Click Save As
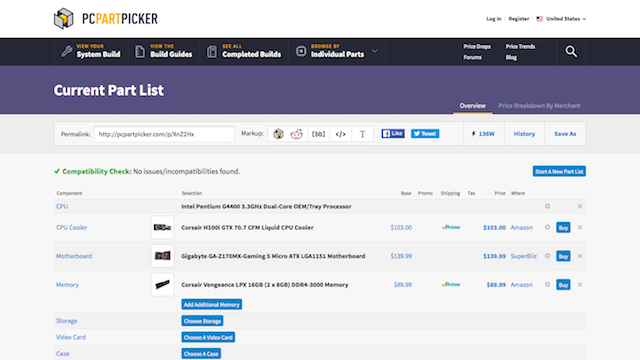Viewport: 640px width, 360px height. [565, 134]
